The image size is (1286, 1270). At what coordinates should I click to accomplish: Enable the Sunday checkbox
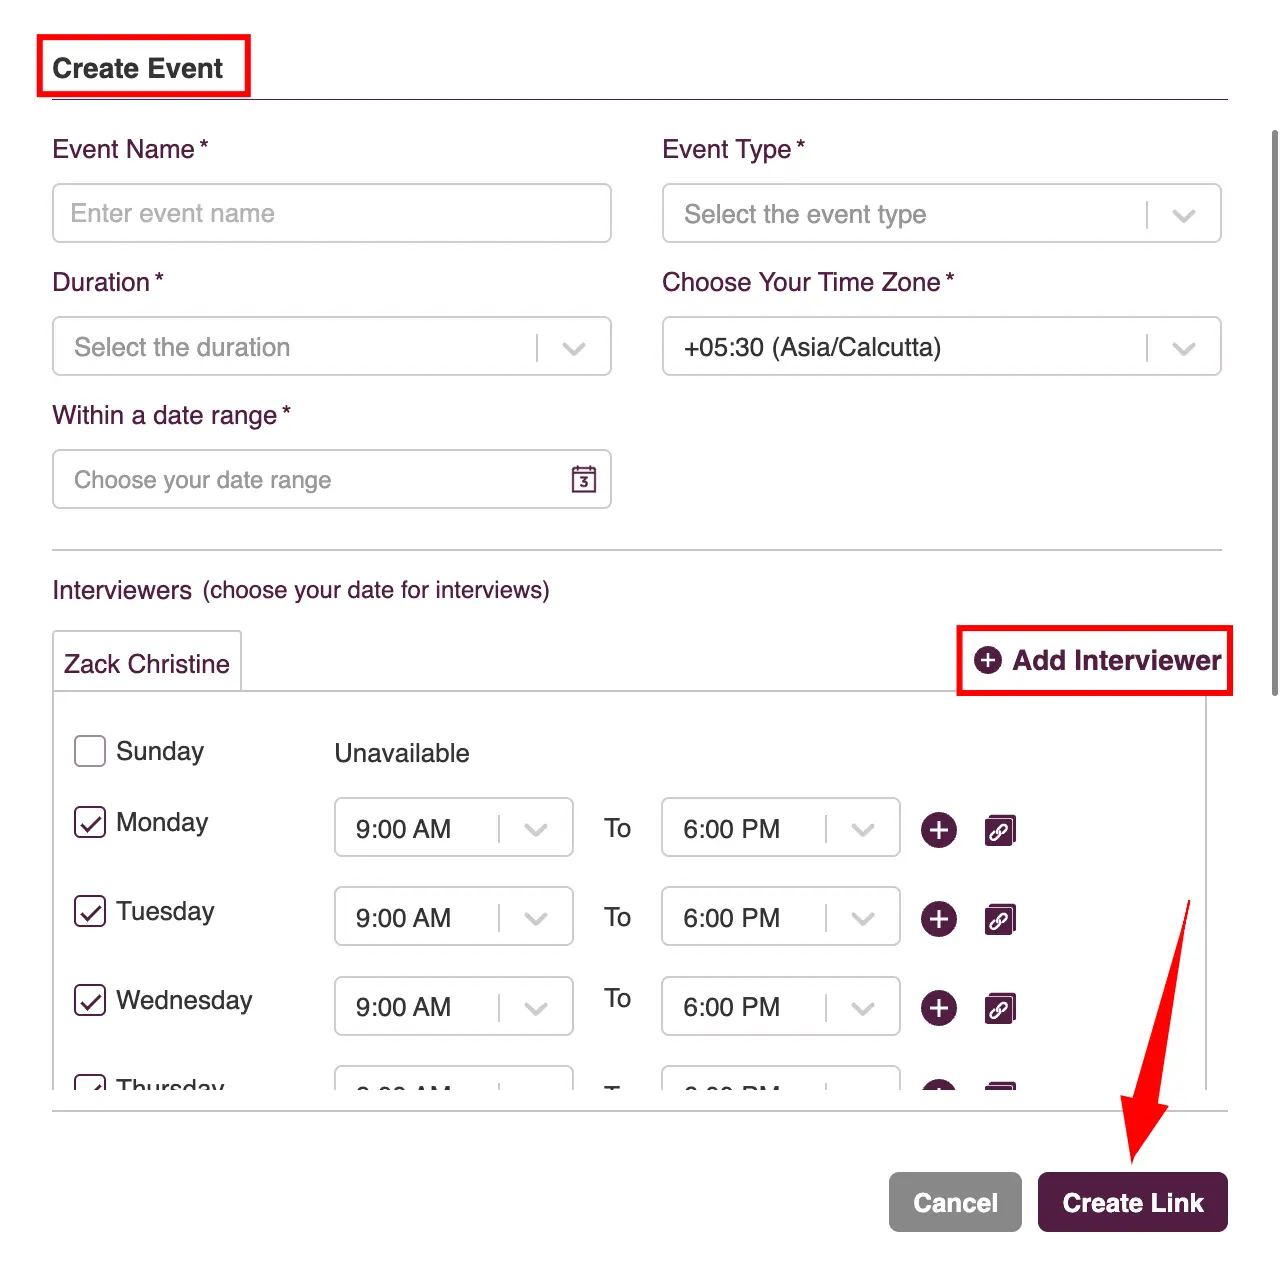90,751
